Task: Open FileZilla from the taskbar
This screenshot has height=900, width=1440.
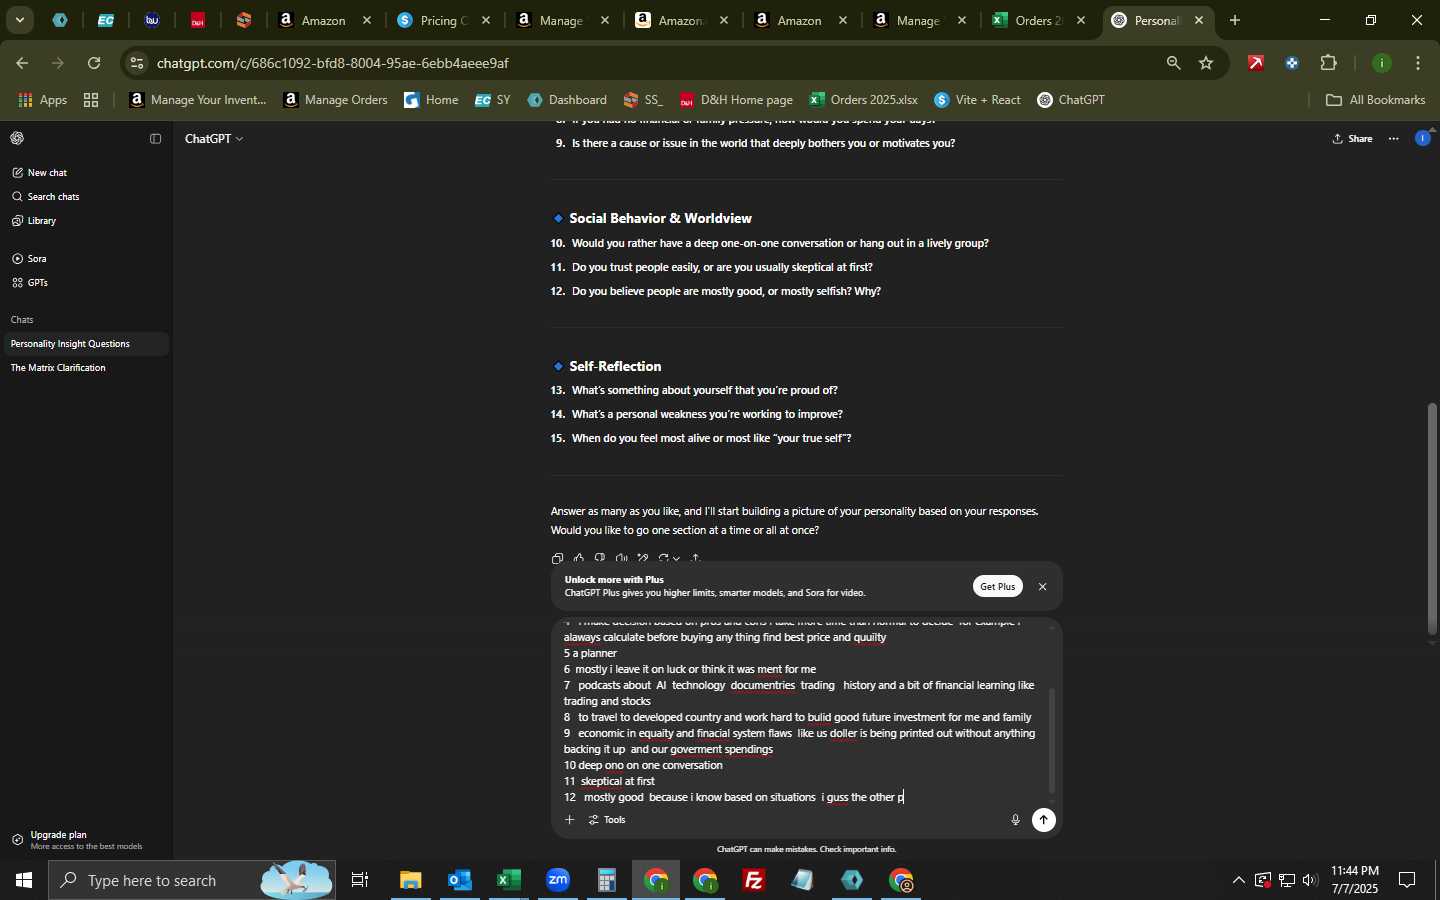Action: pyautogui.click(x=754, y=880)
